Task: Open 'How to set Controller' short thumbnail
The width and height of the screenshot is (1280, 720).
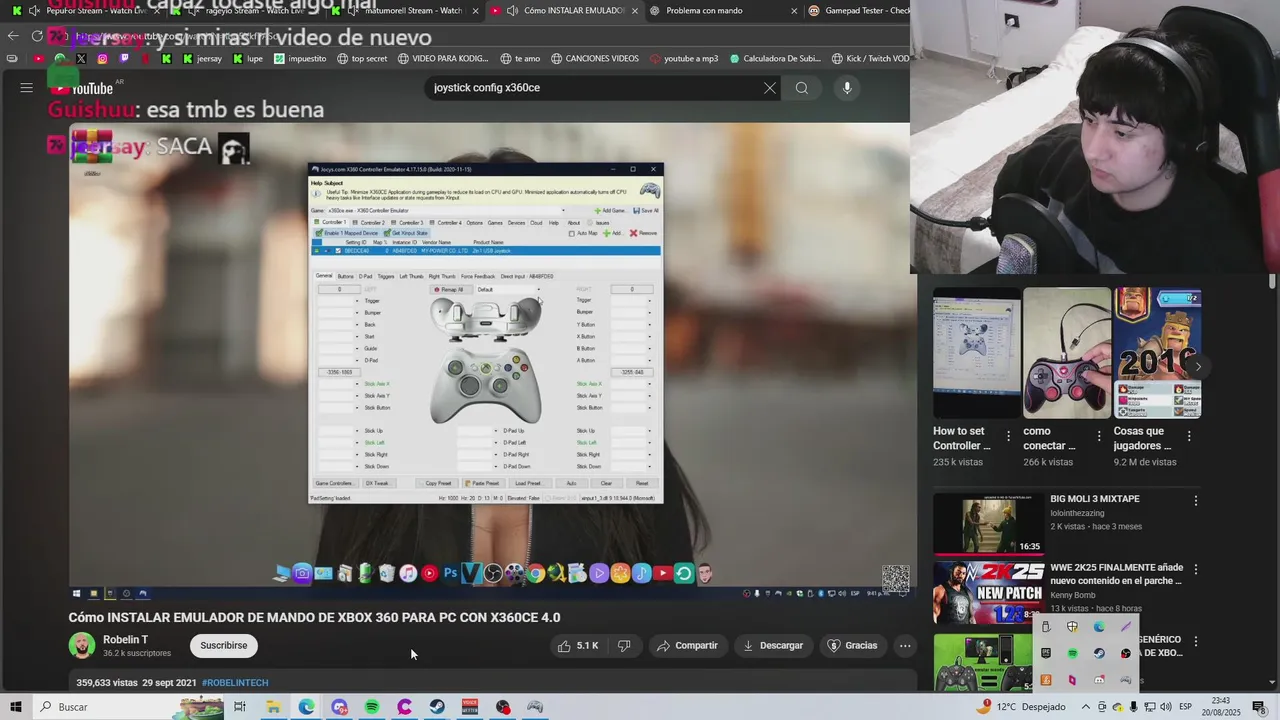Action: click(x=976, y=353)
